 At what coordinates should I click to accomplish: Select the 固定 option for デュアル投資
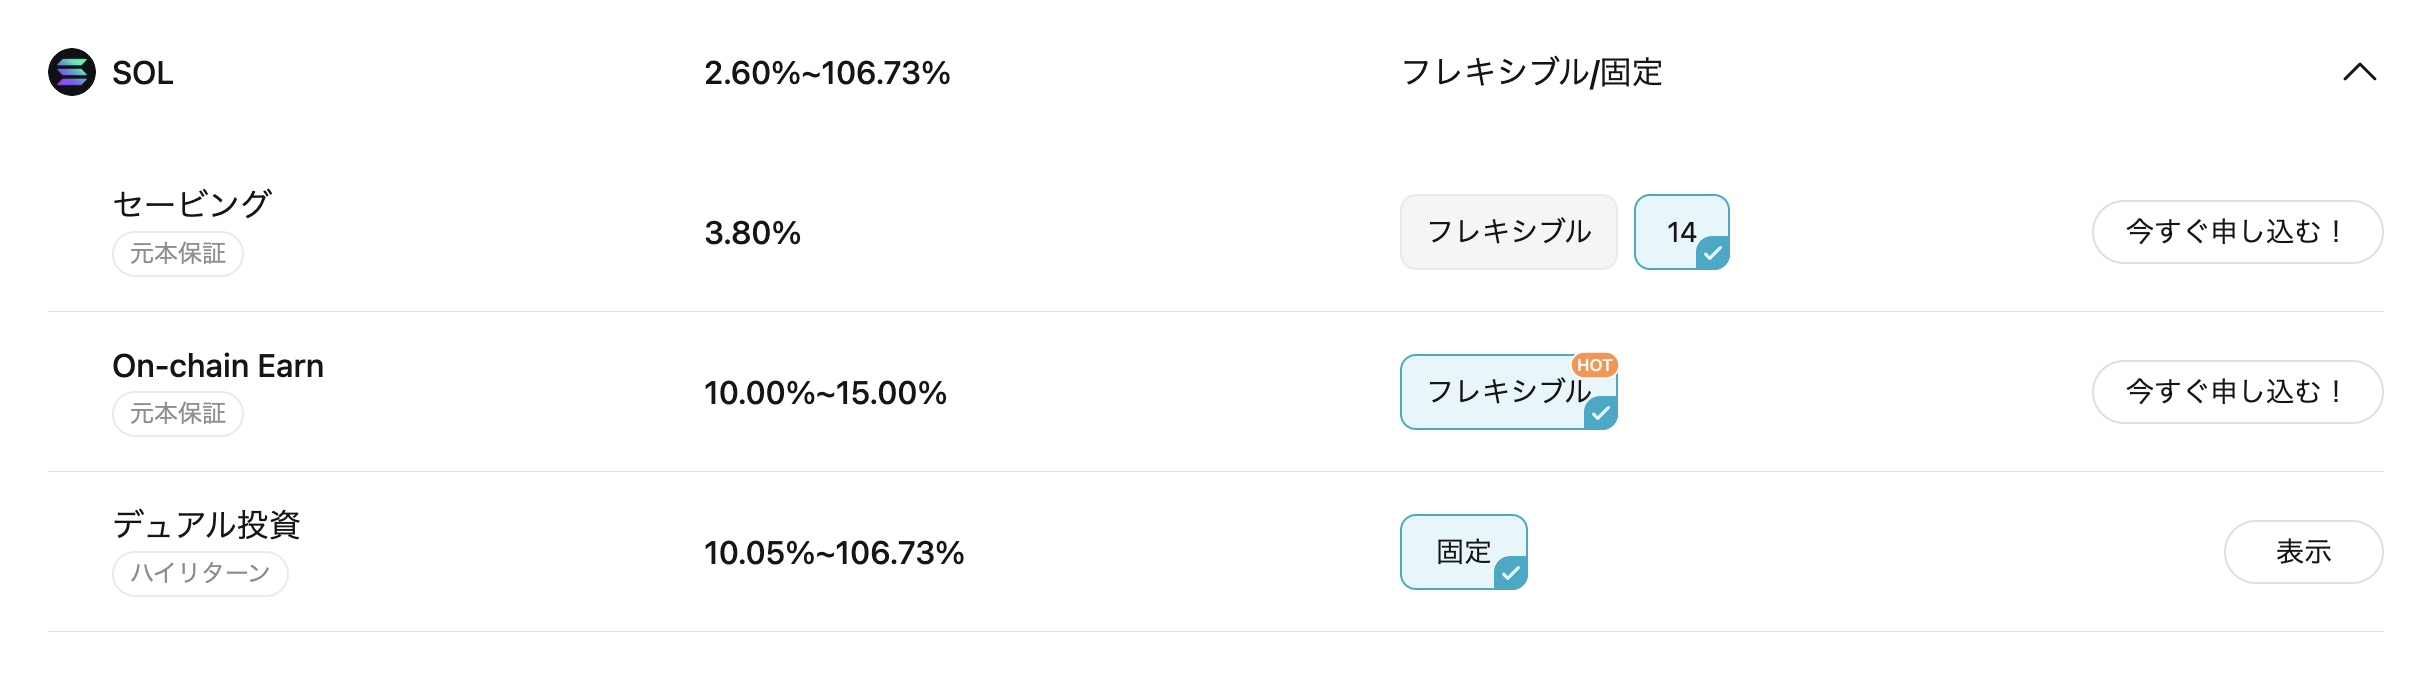(x=1462, y=552)
